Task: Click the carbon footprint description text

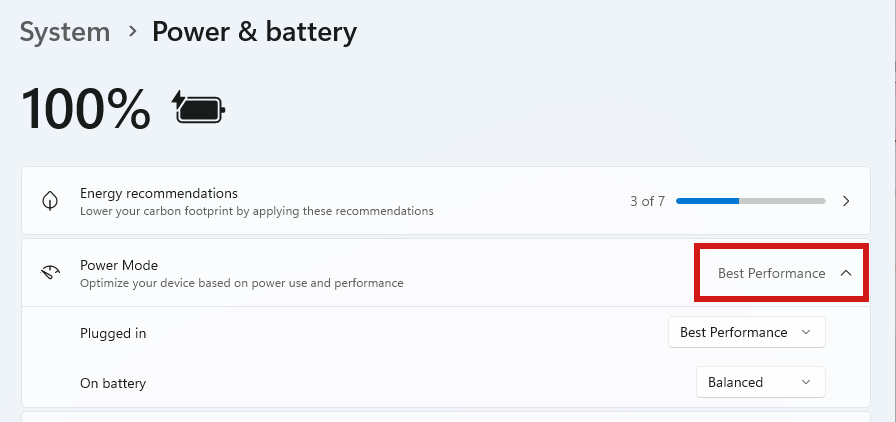Action: tap(257, 211)
